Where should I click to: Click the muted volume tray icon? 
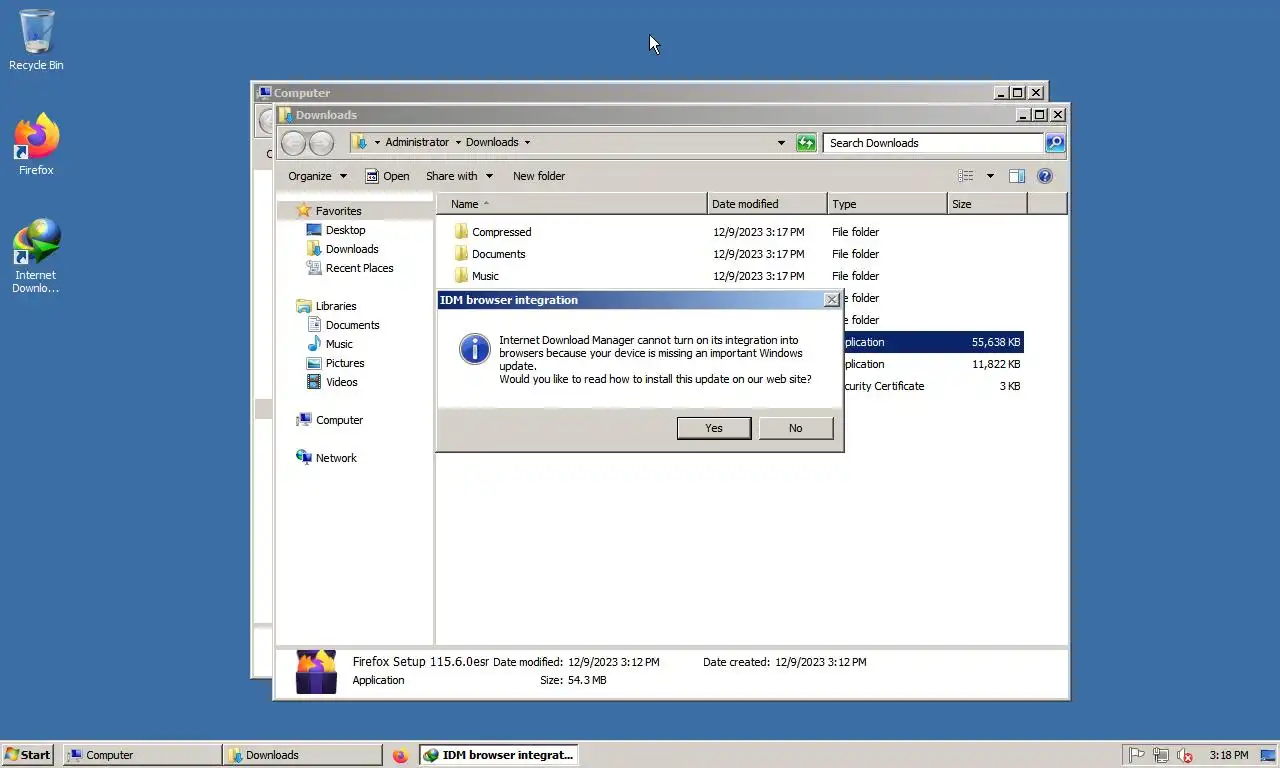tap(1185, 755)
